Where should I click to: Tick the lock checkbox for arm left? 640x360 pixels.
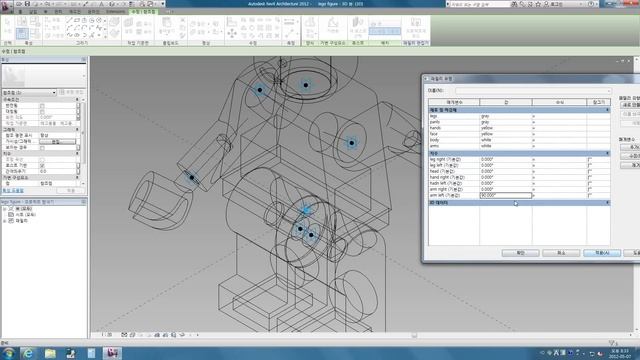[590, 196]
